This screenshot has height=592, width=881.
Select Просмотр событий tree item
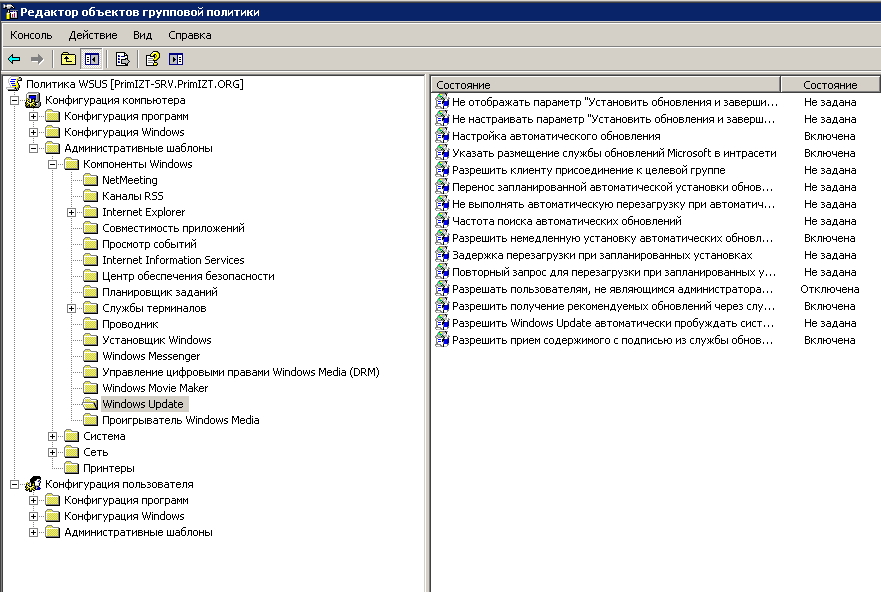pyautogui.click(x=149, y=244)
